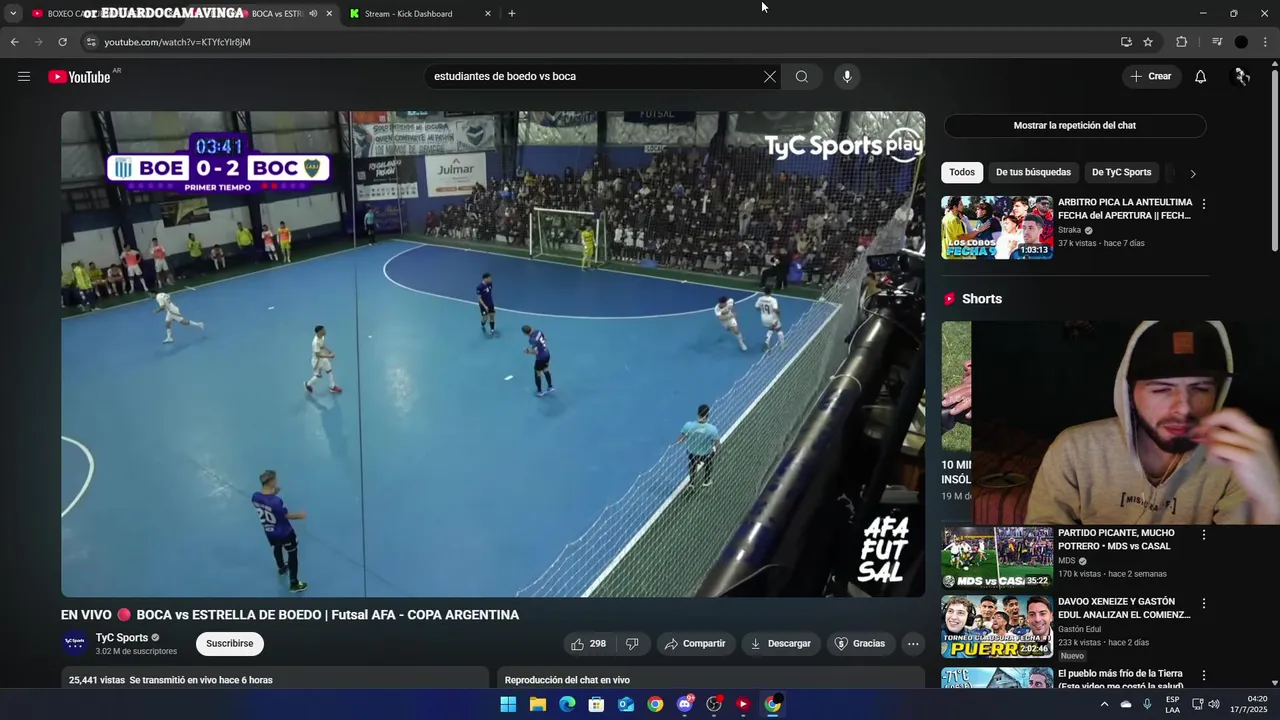Dislike the video with the thumbs-down

(632, 644)
